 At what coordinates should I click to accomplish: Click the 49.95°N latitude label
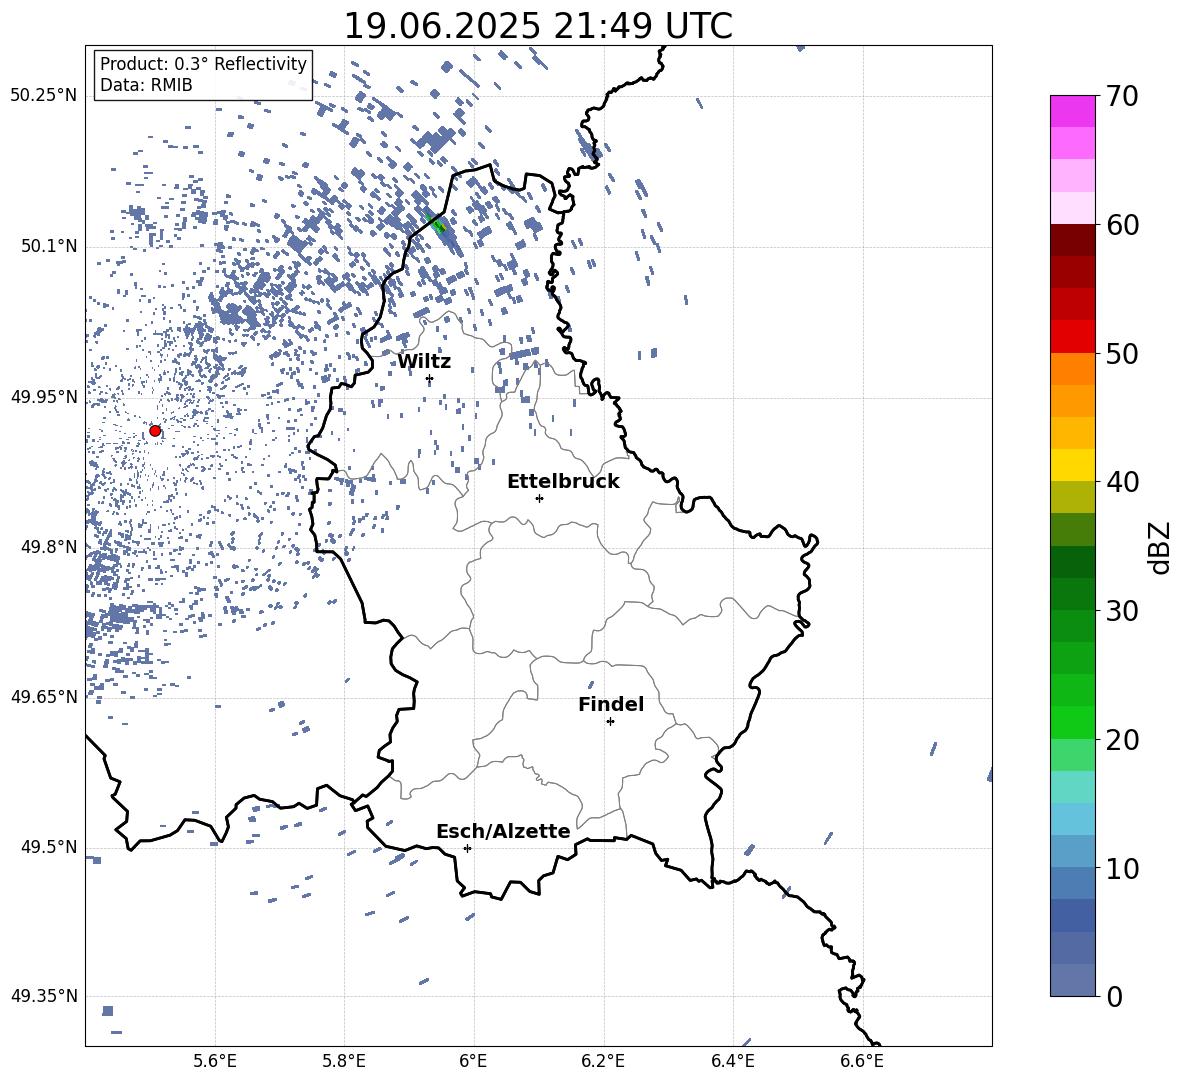point(44,397)
